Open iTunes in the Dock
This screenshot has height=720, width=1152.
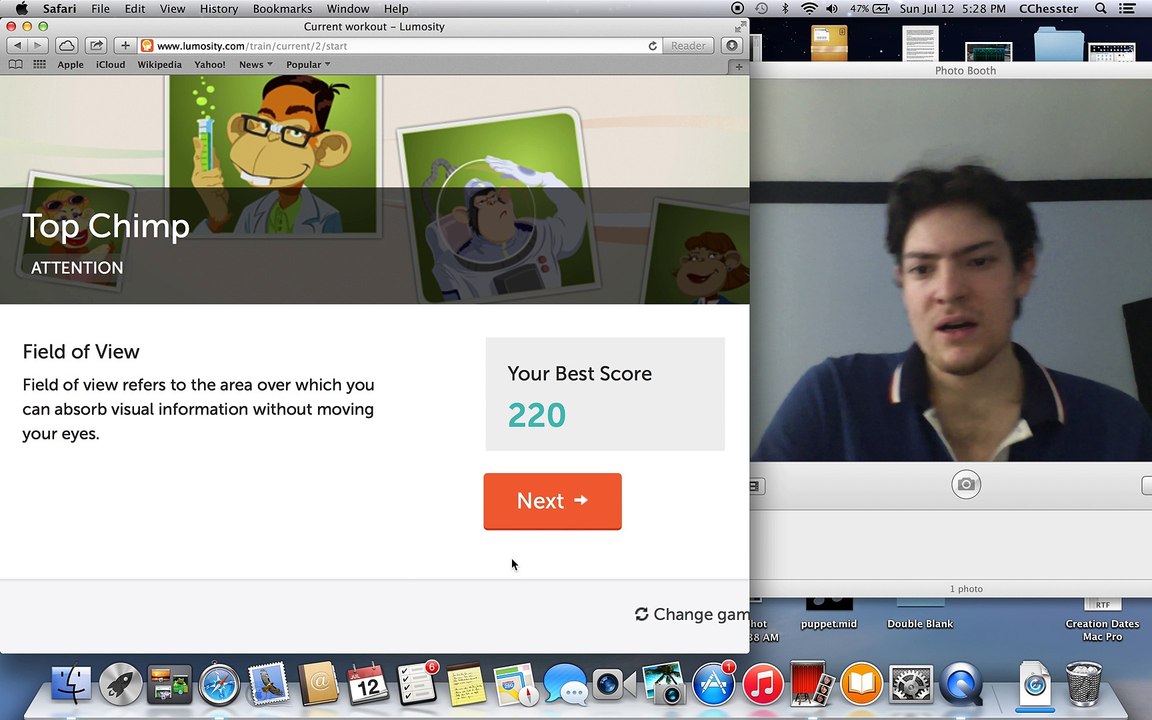tap(763, 684)
